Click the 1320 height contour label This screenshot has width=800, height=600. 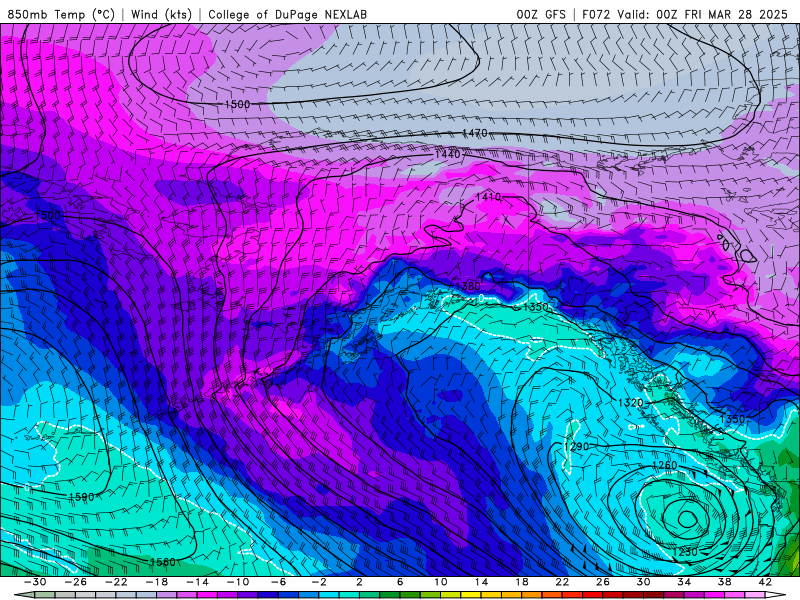coord(631,403)
